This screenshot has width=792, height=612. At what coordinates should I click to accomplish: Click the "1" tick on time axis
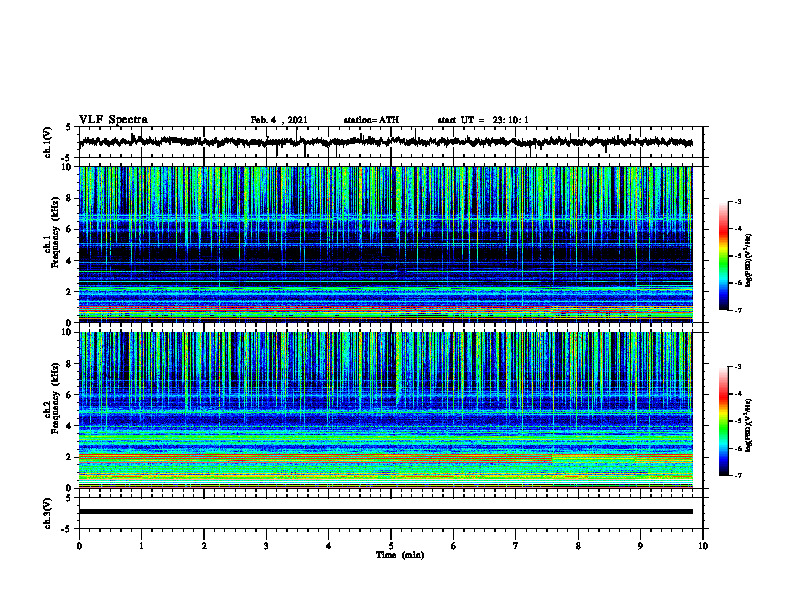[141, 546]
